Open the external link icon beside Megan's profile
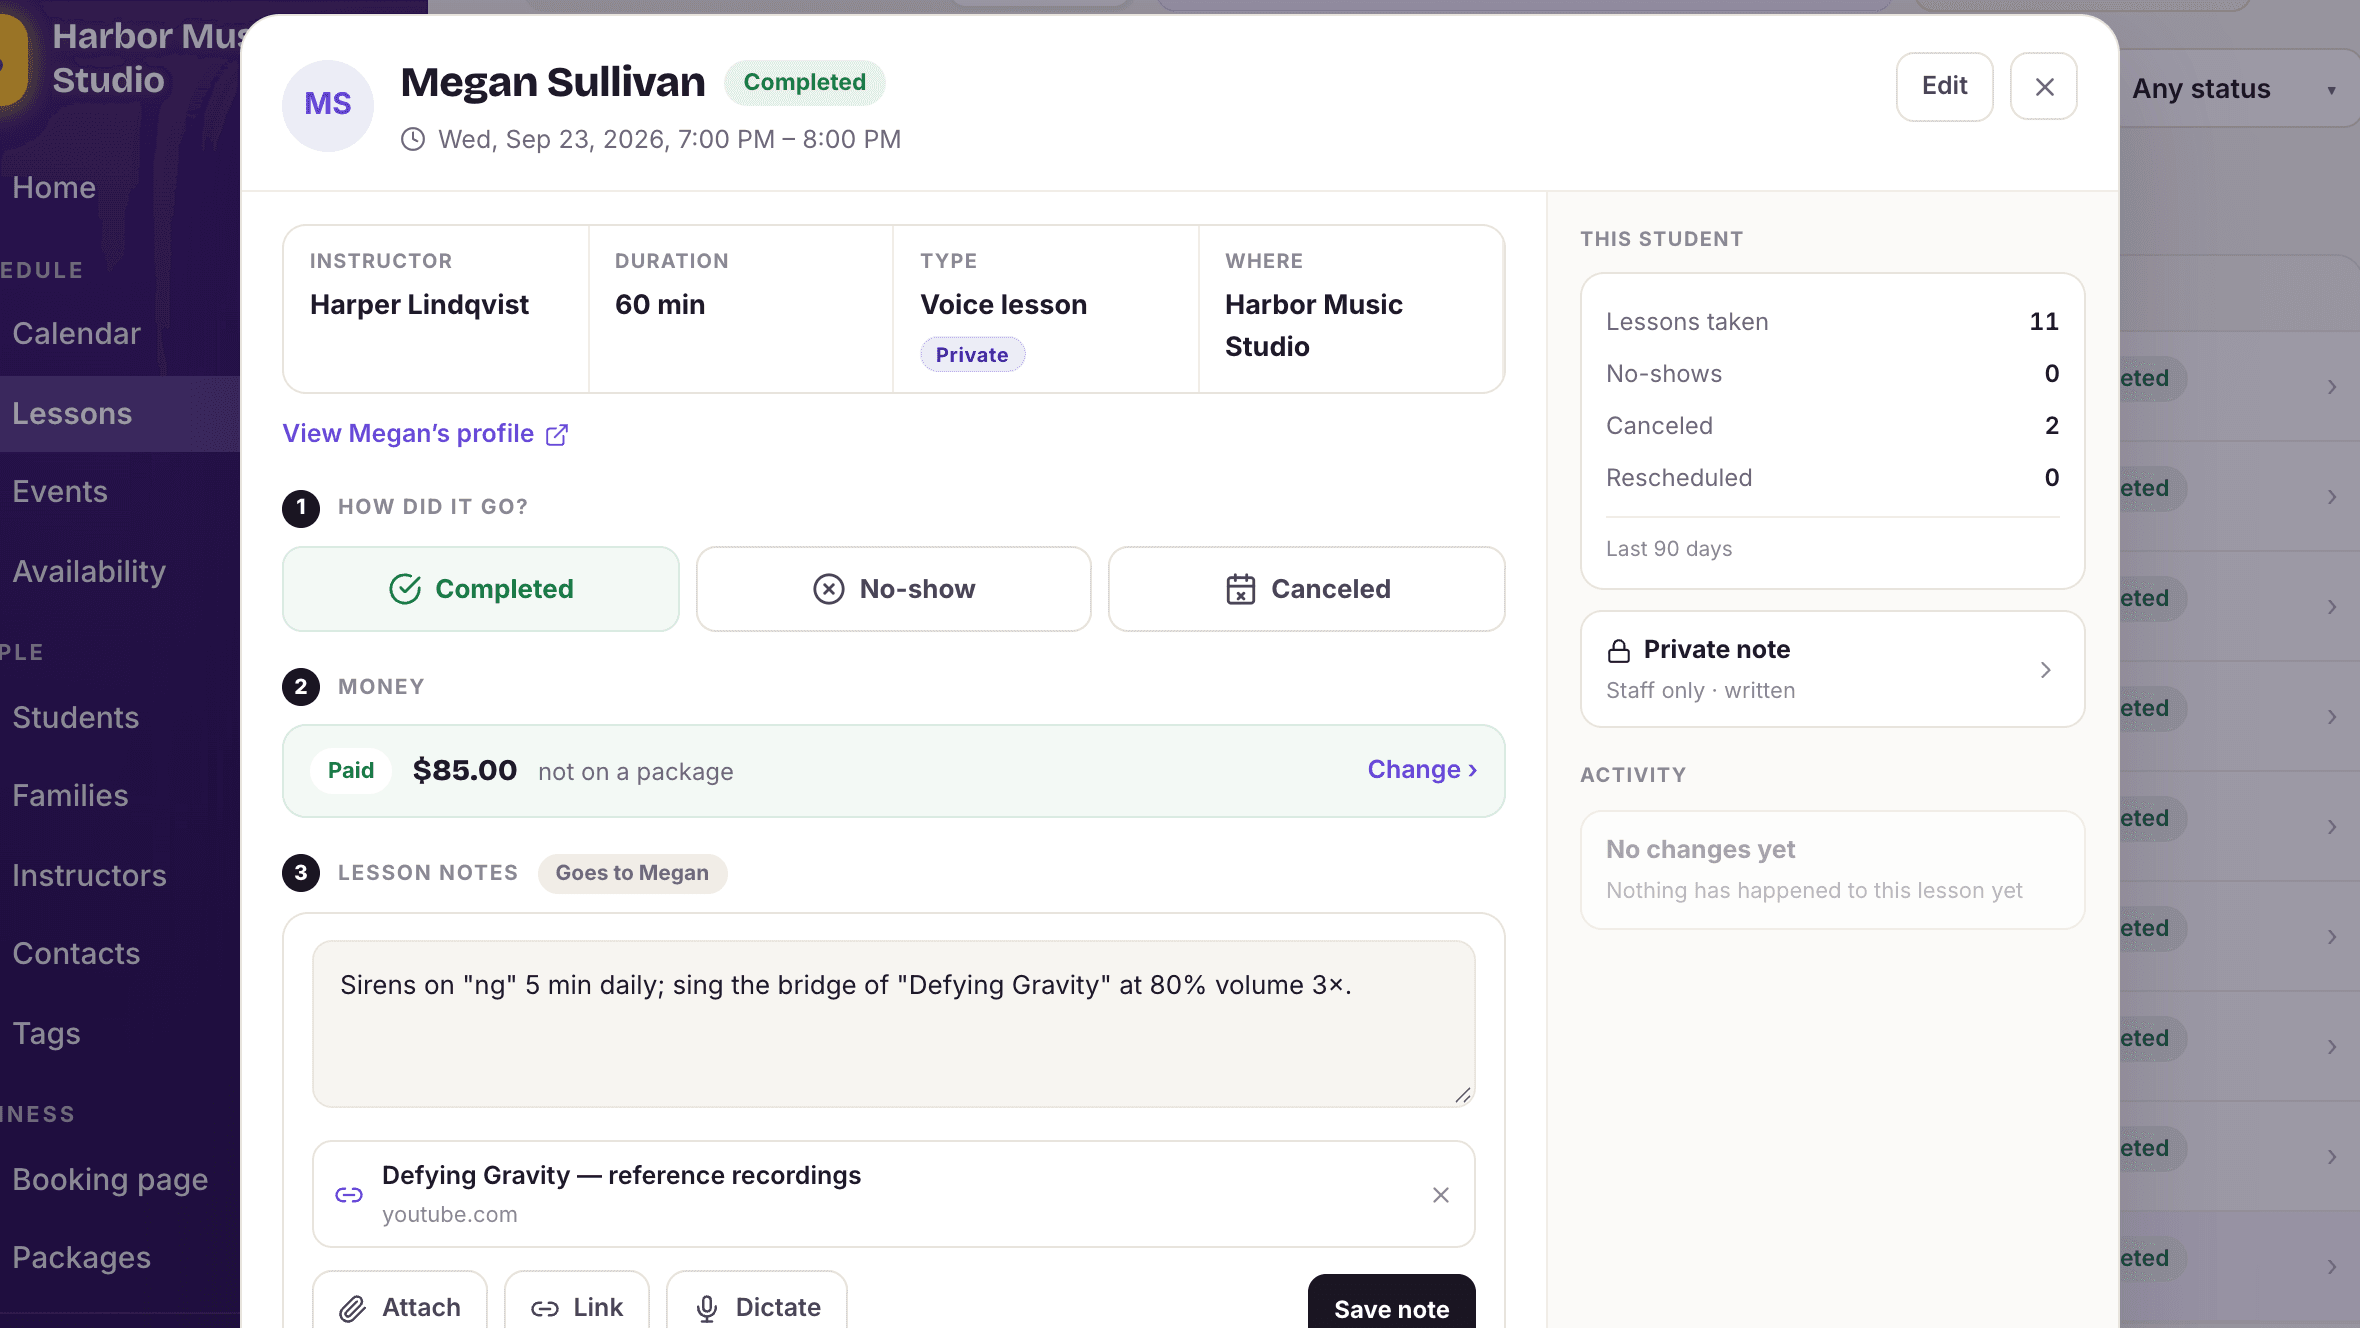 click(x=557, y=434)
